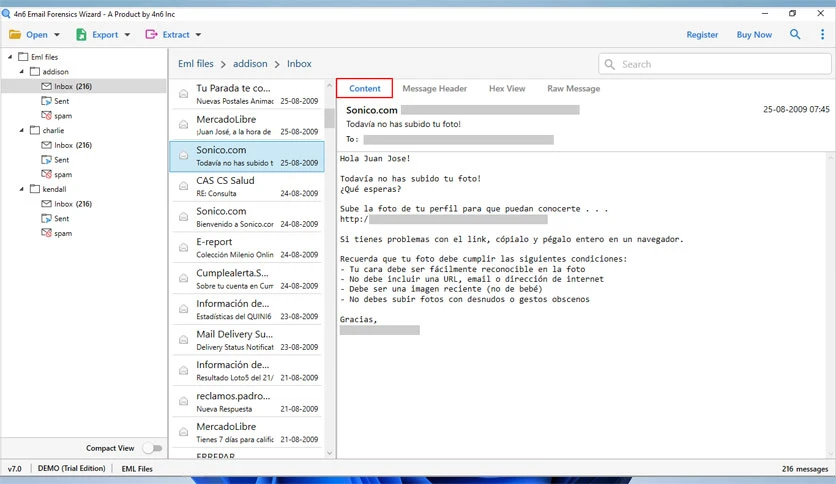Open the Export menu
Screen dimensions: 836x484
[x=97, y=35]
